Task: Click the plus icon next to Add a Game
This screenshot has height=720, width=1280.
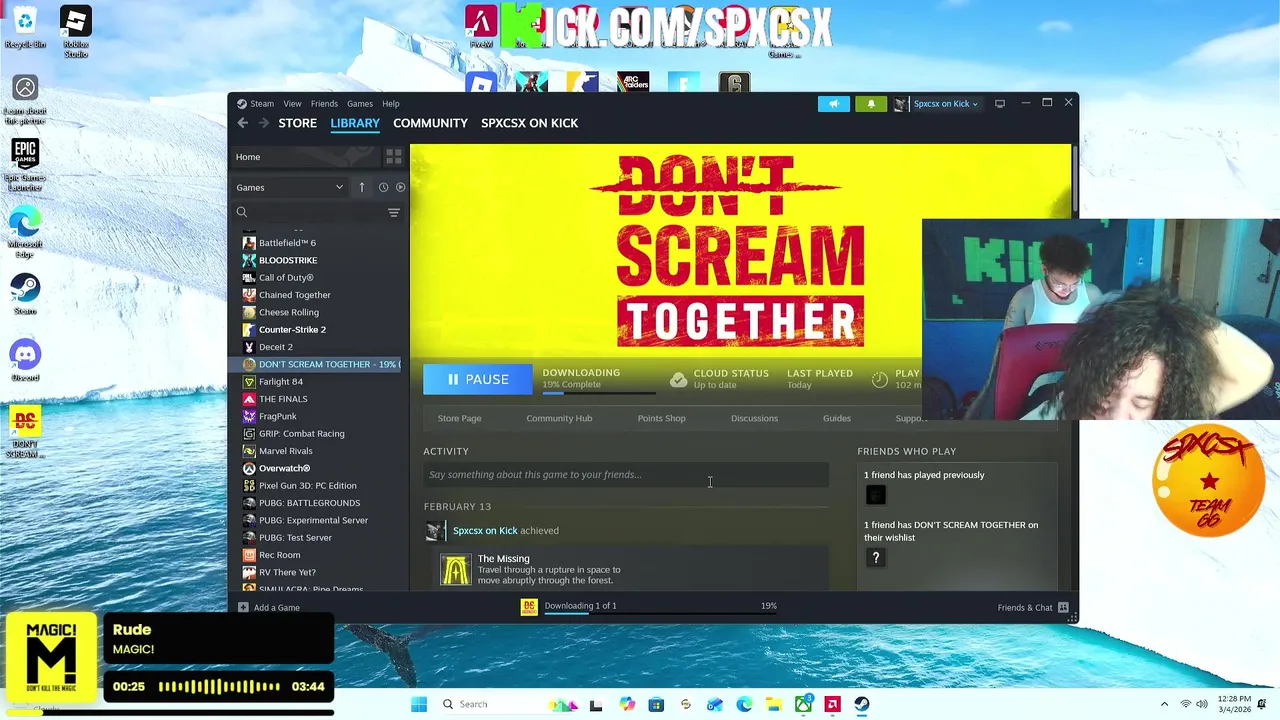Action: [x=243, y=607]
